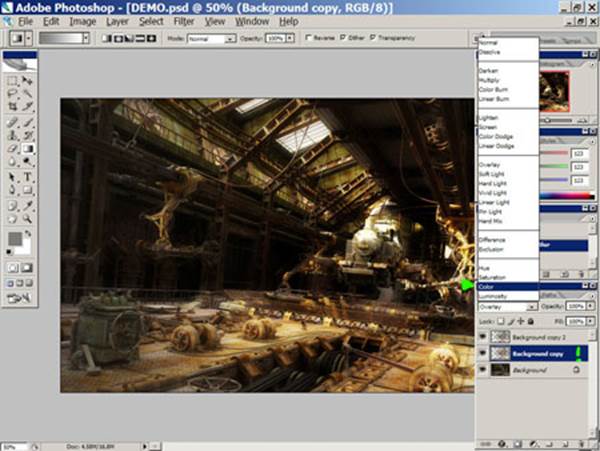Click the green channel slider
The height and width of the screenshot is (451, 600).
click(554, 166)
